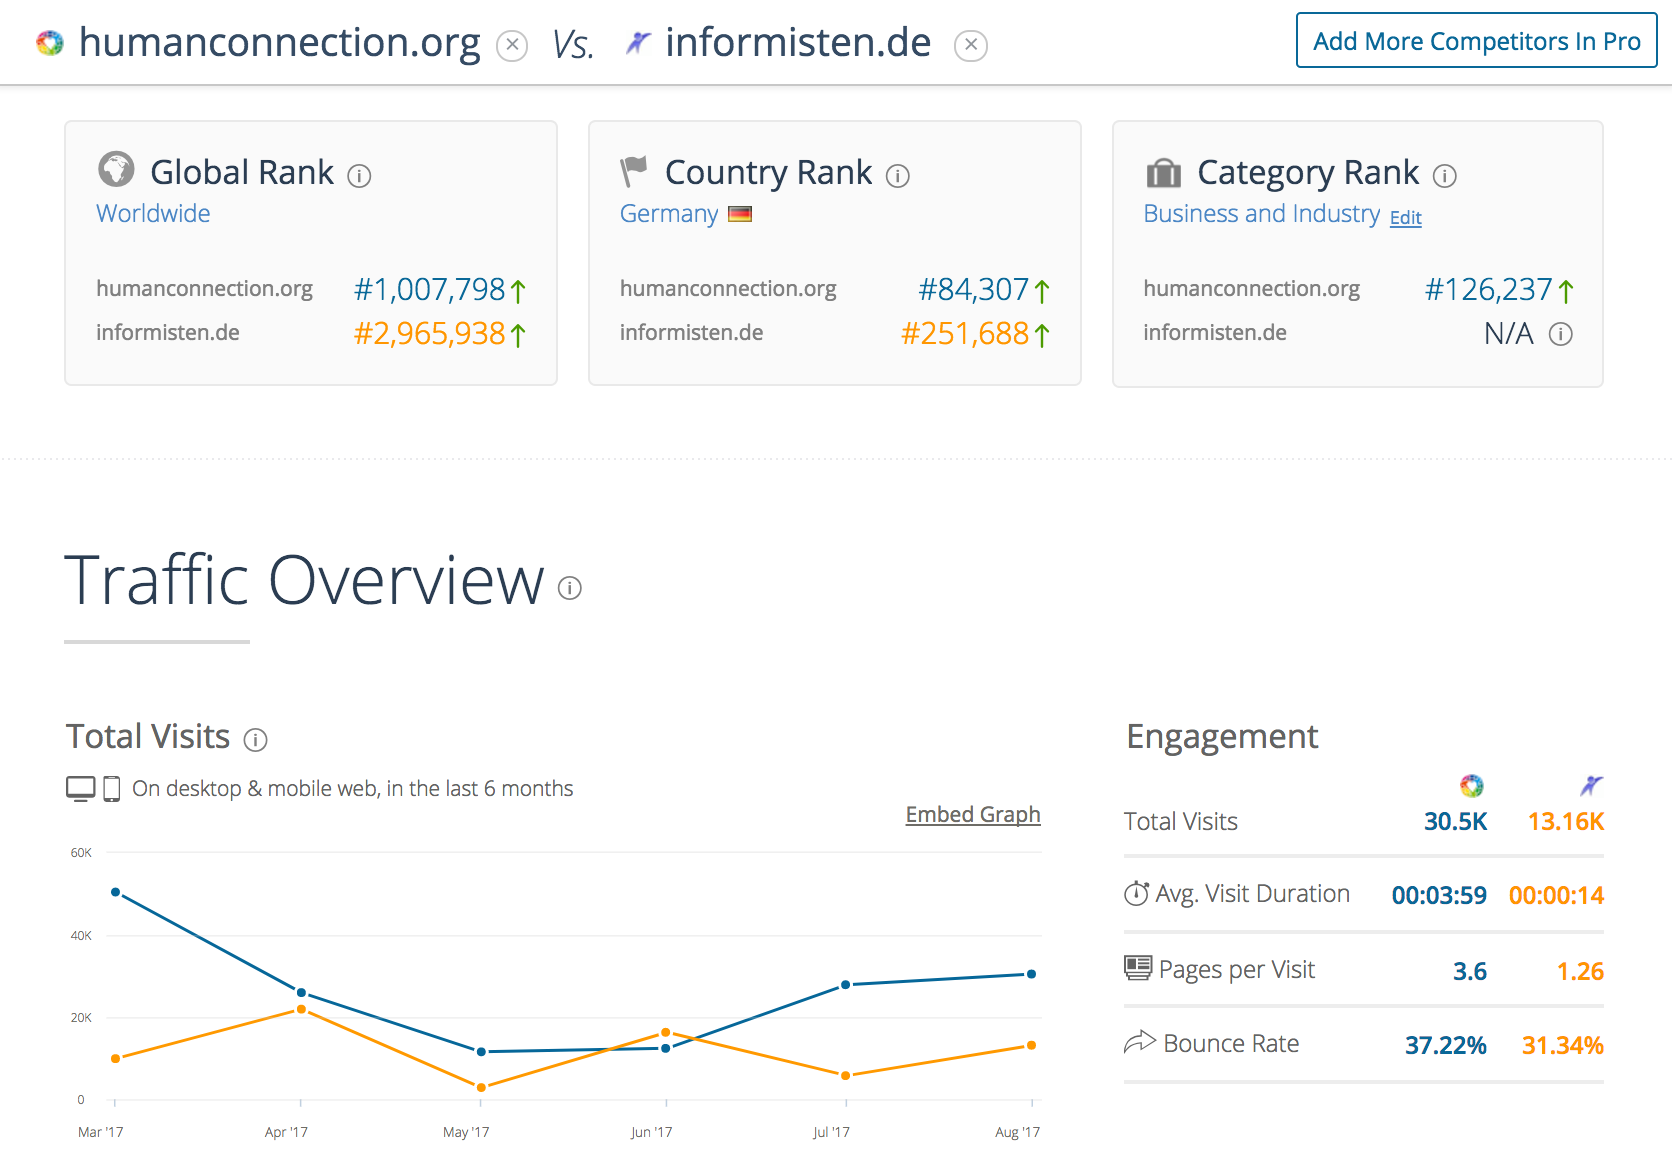Click pages per visit 3.6

1469,971
